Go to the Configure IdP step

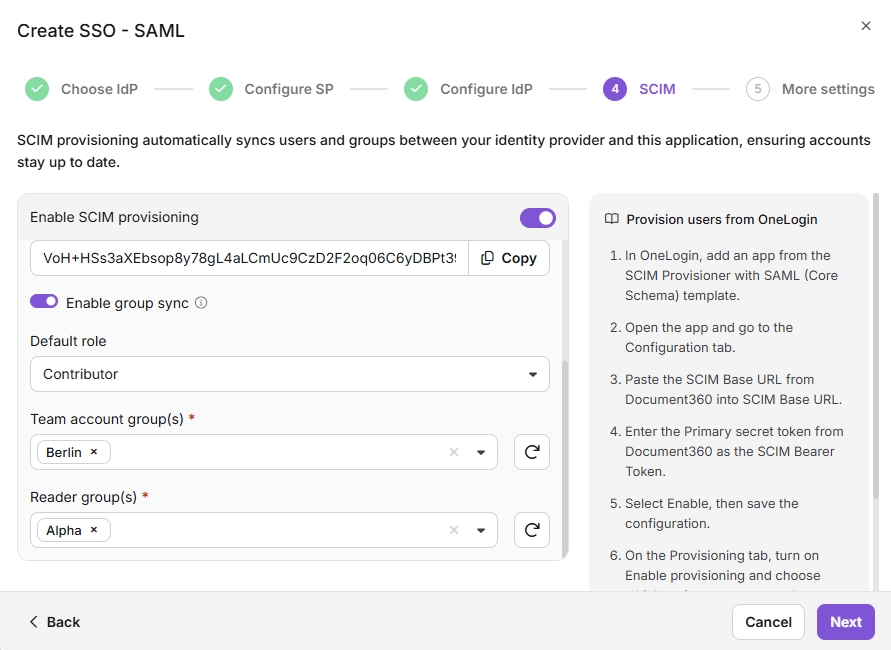[486, 89]
